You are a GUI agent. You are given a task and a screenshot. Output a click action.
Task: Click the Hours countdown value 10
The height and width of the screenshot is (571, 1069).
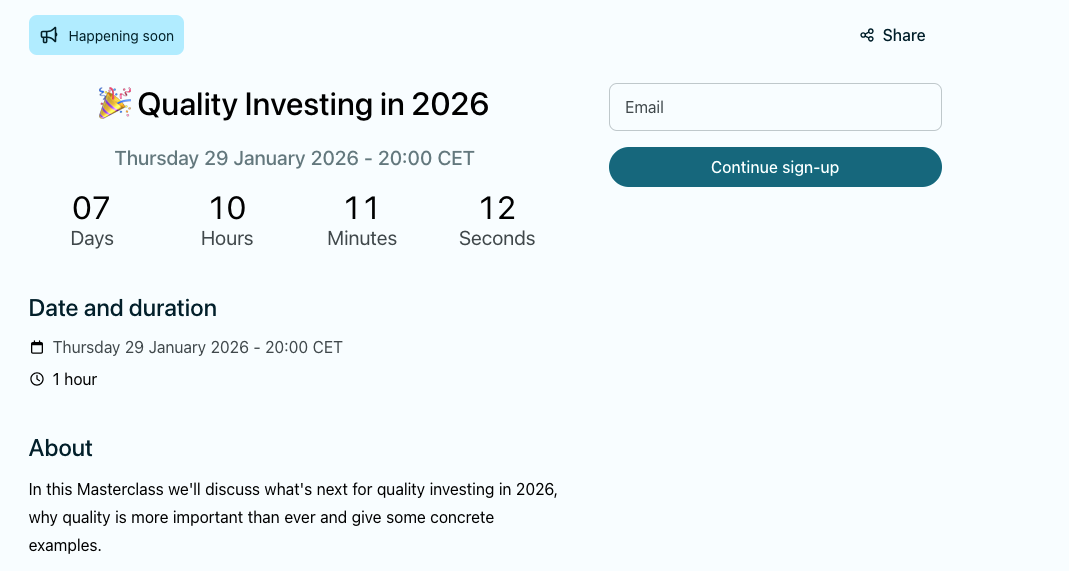[227, 208]
